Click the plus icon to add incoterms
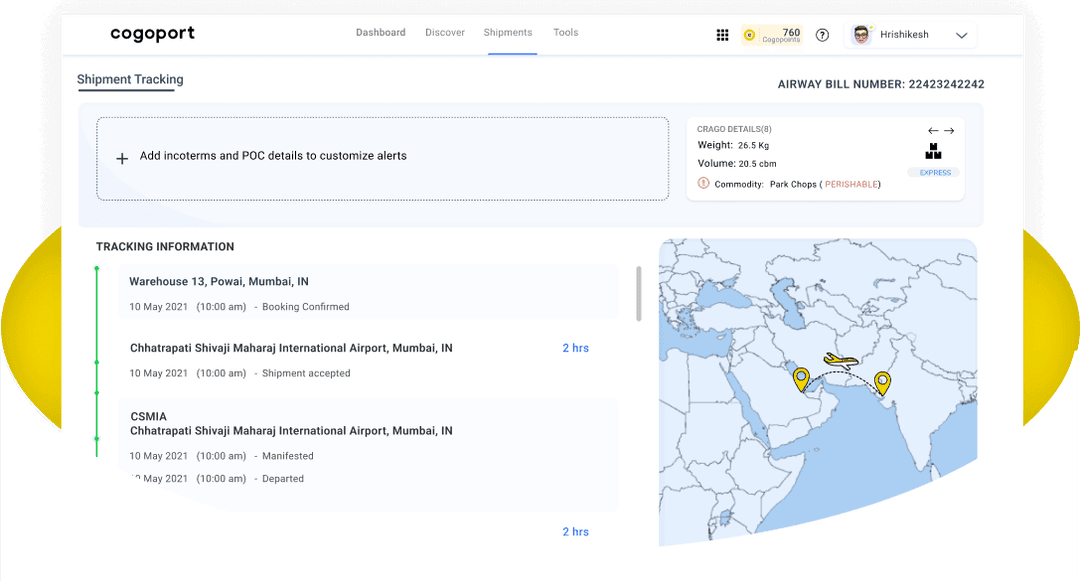 click(122, 158)
